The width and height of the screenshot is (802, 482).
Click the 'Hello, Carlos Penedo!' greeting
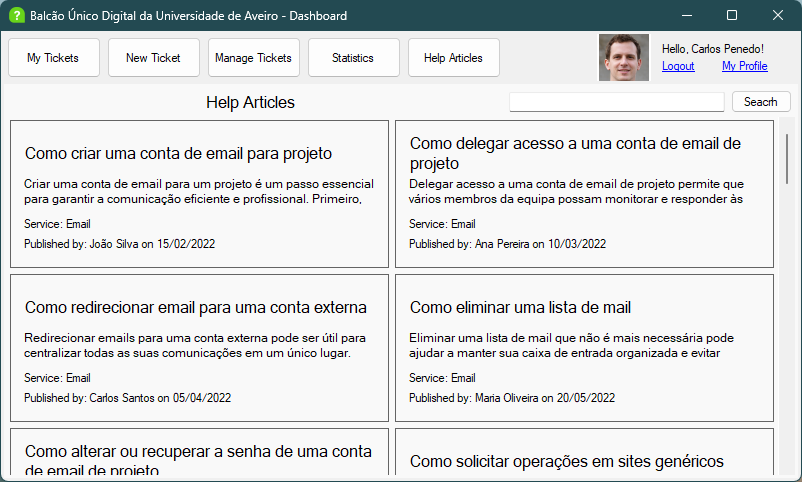click(712, 49)
